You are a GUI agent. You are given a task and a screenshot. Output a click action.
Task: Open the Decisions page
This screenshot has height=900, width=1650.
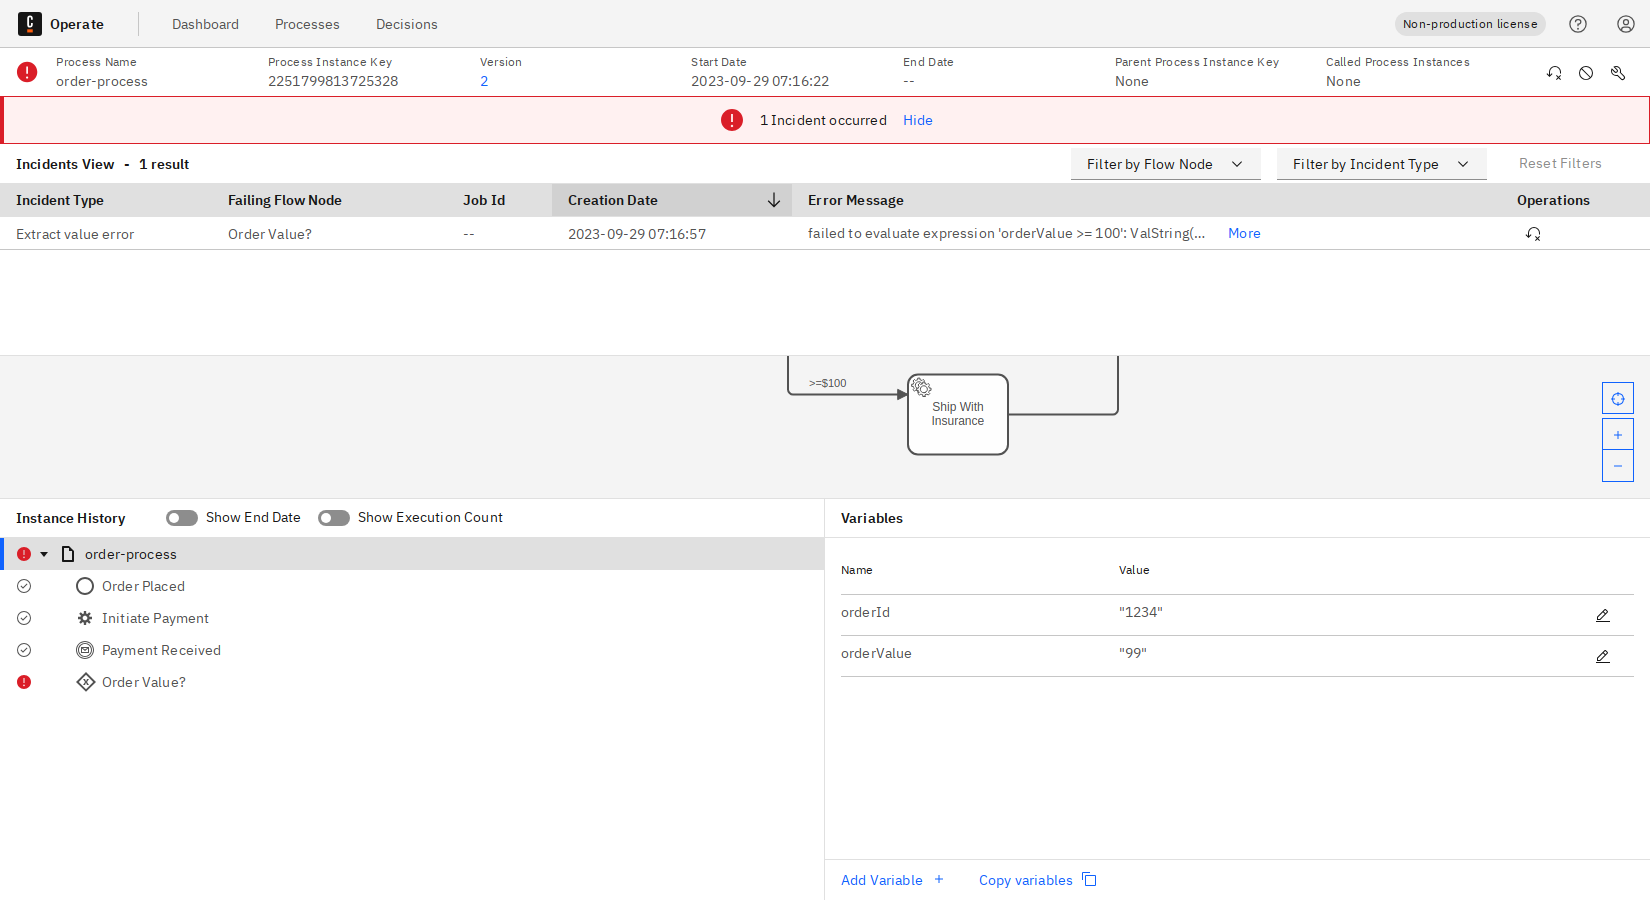pos(406,23)
